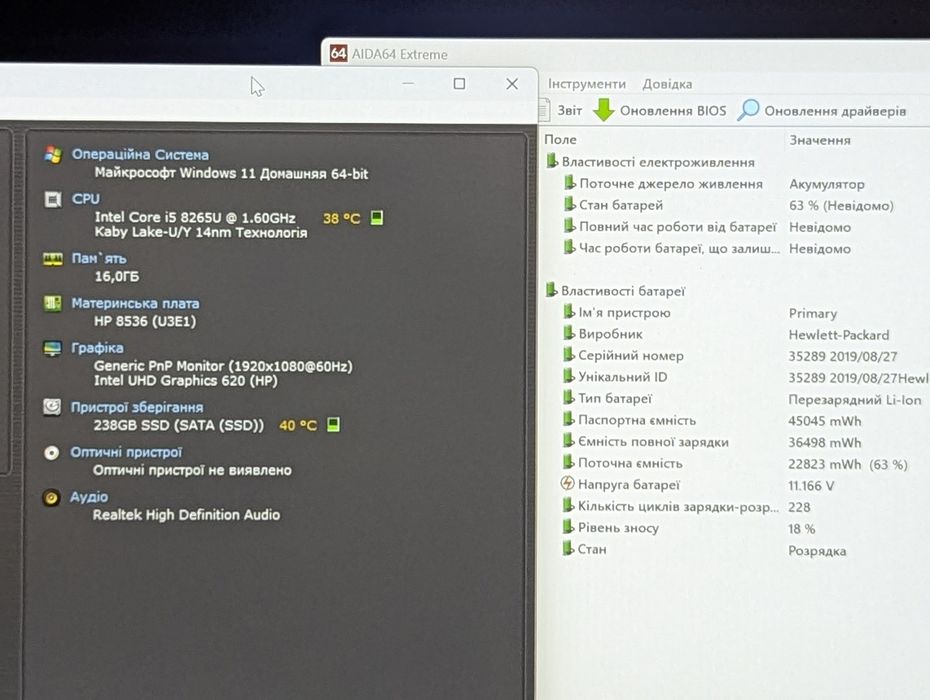The width and height of the screenshot is (930, 700).
Task: Click the Значення column header
Action: pos(820,141)
